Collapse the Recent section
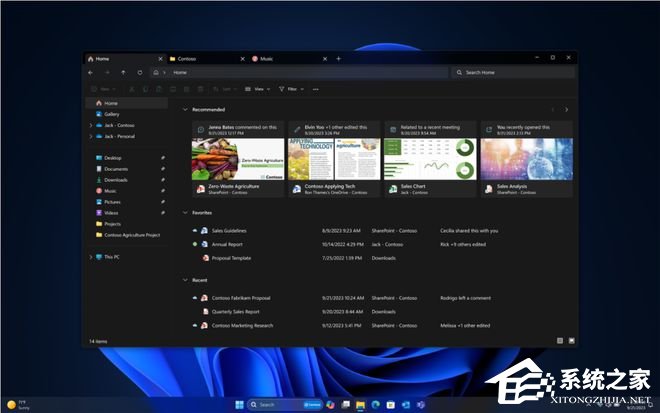Viewport: 660px width, 413px height. coord(185,280)
